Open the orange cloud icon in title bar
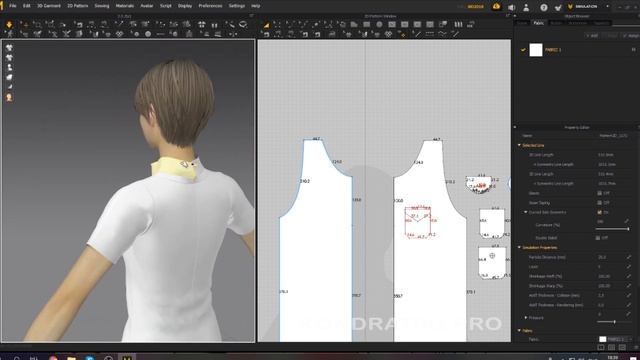640x360 pixels. point(496,6)
